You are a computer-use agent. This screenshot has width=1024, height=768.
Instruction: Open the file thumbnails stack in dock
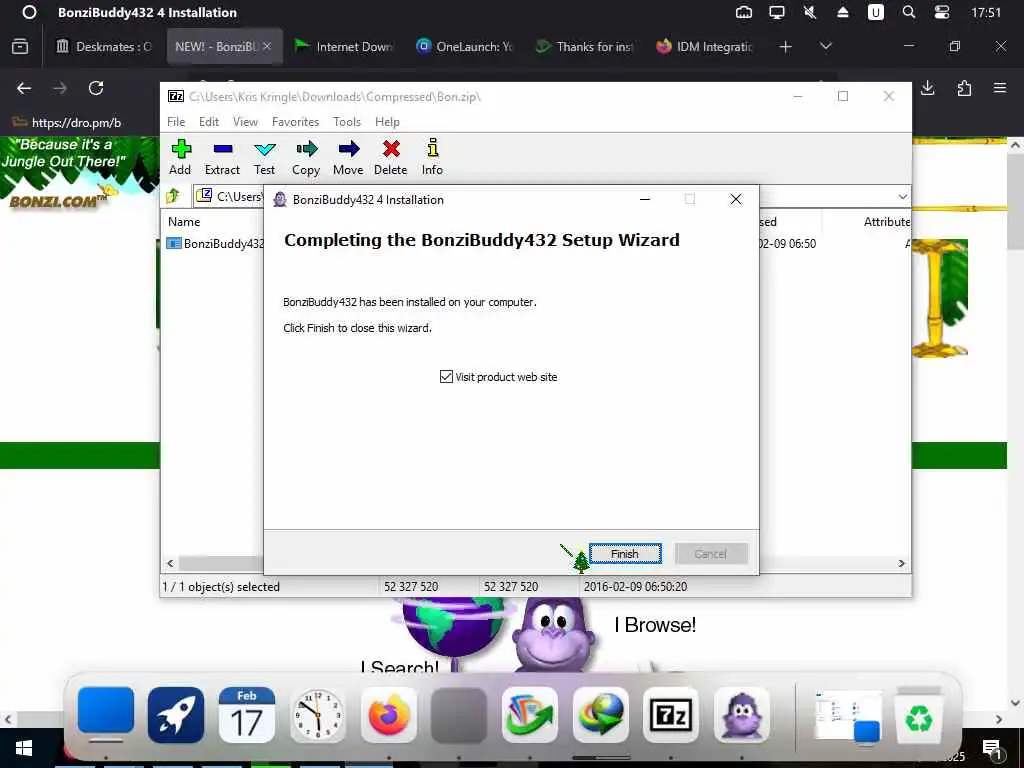coord(847,716)
